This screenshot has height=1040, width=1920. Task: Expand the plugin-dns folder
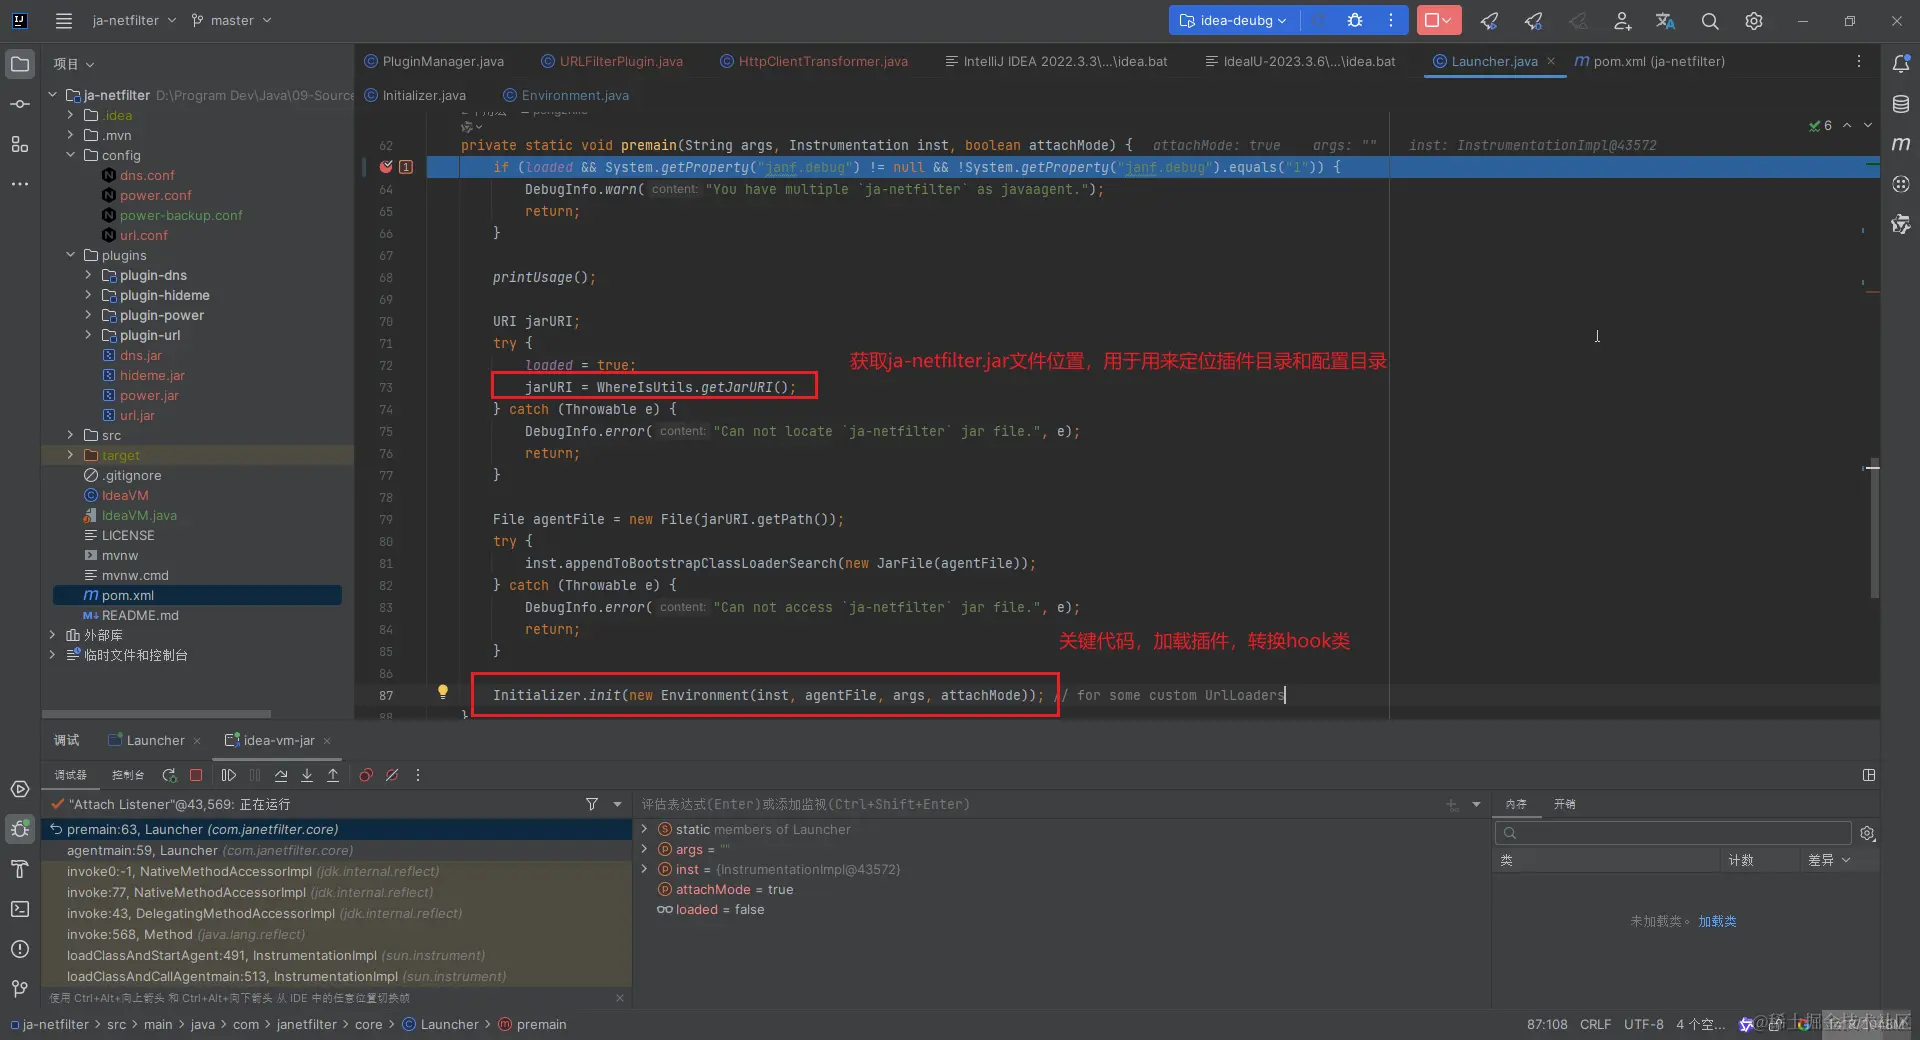88,275
